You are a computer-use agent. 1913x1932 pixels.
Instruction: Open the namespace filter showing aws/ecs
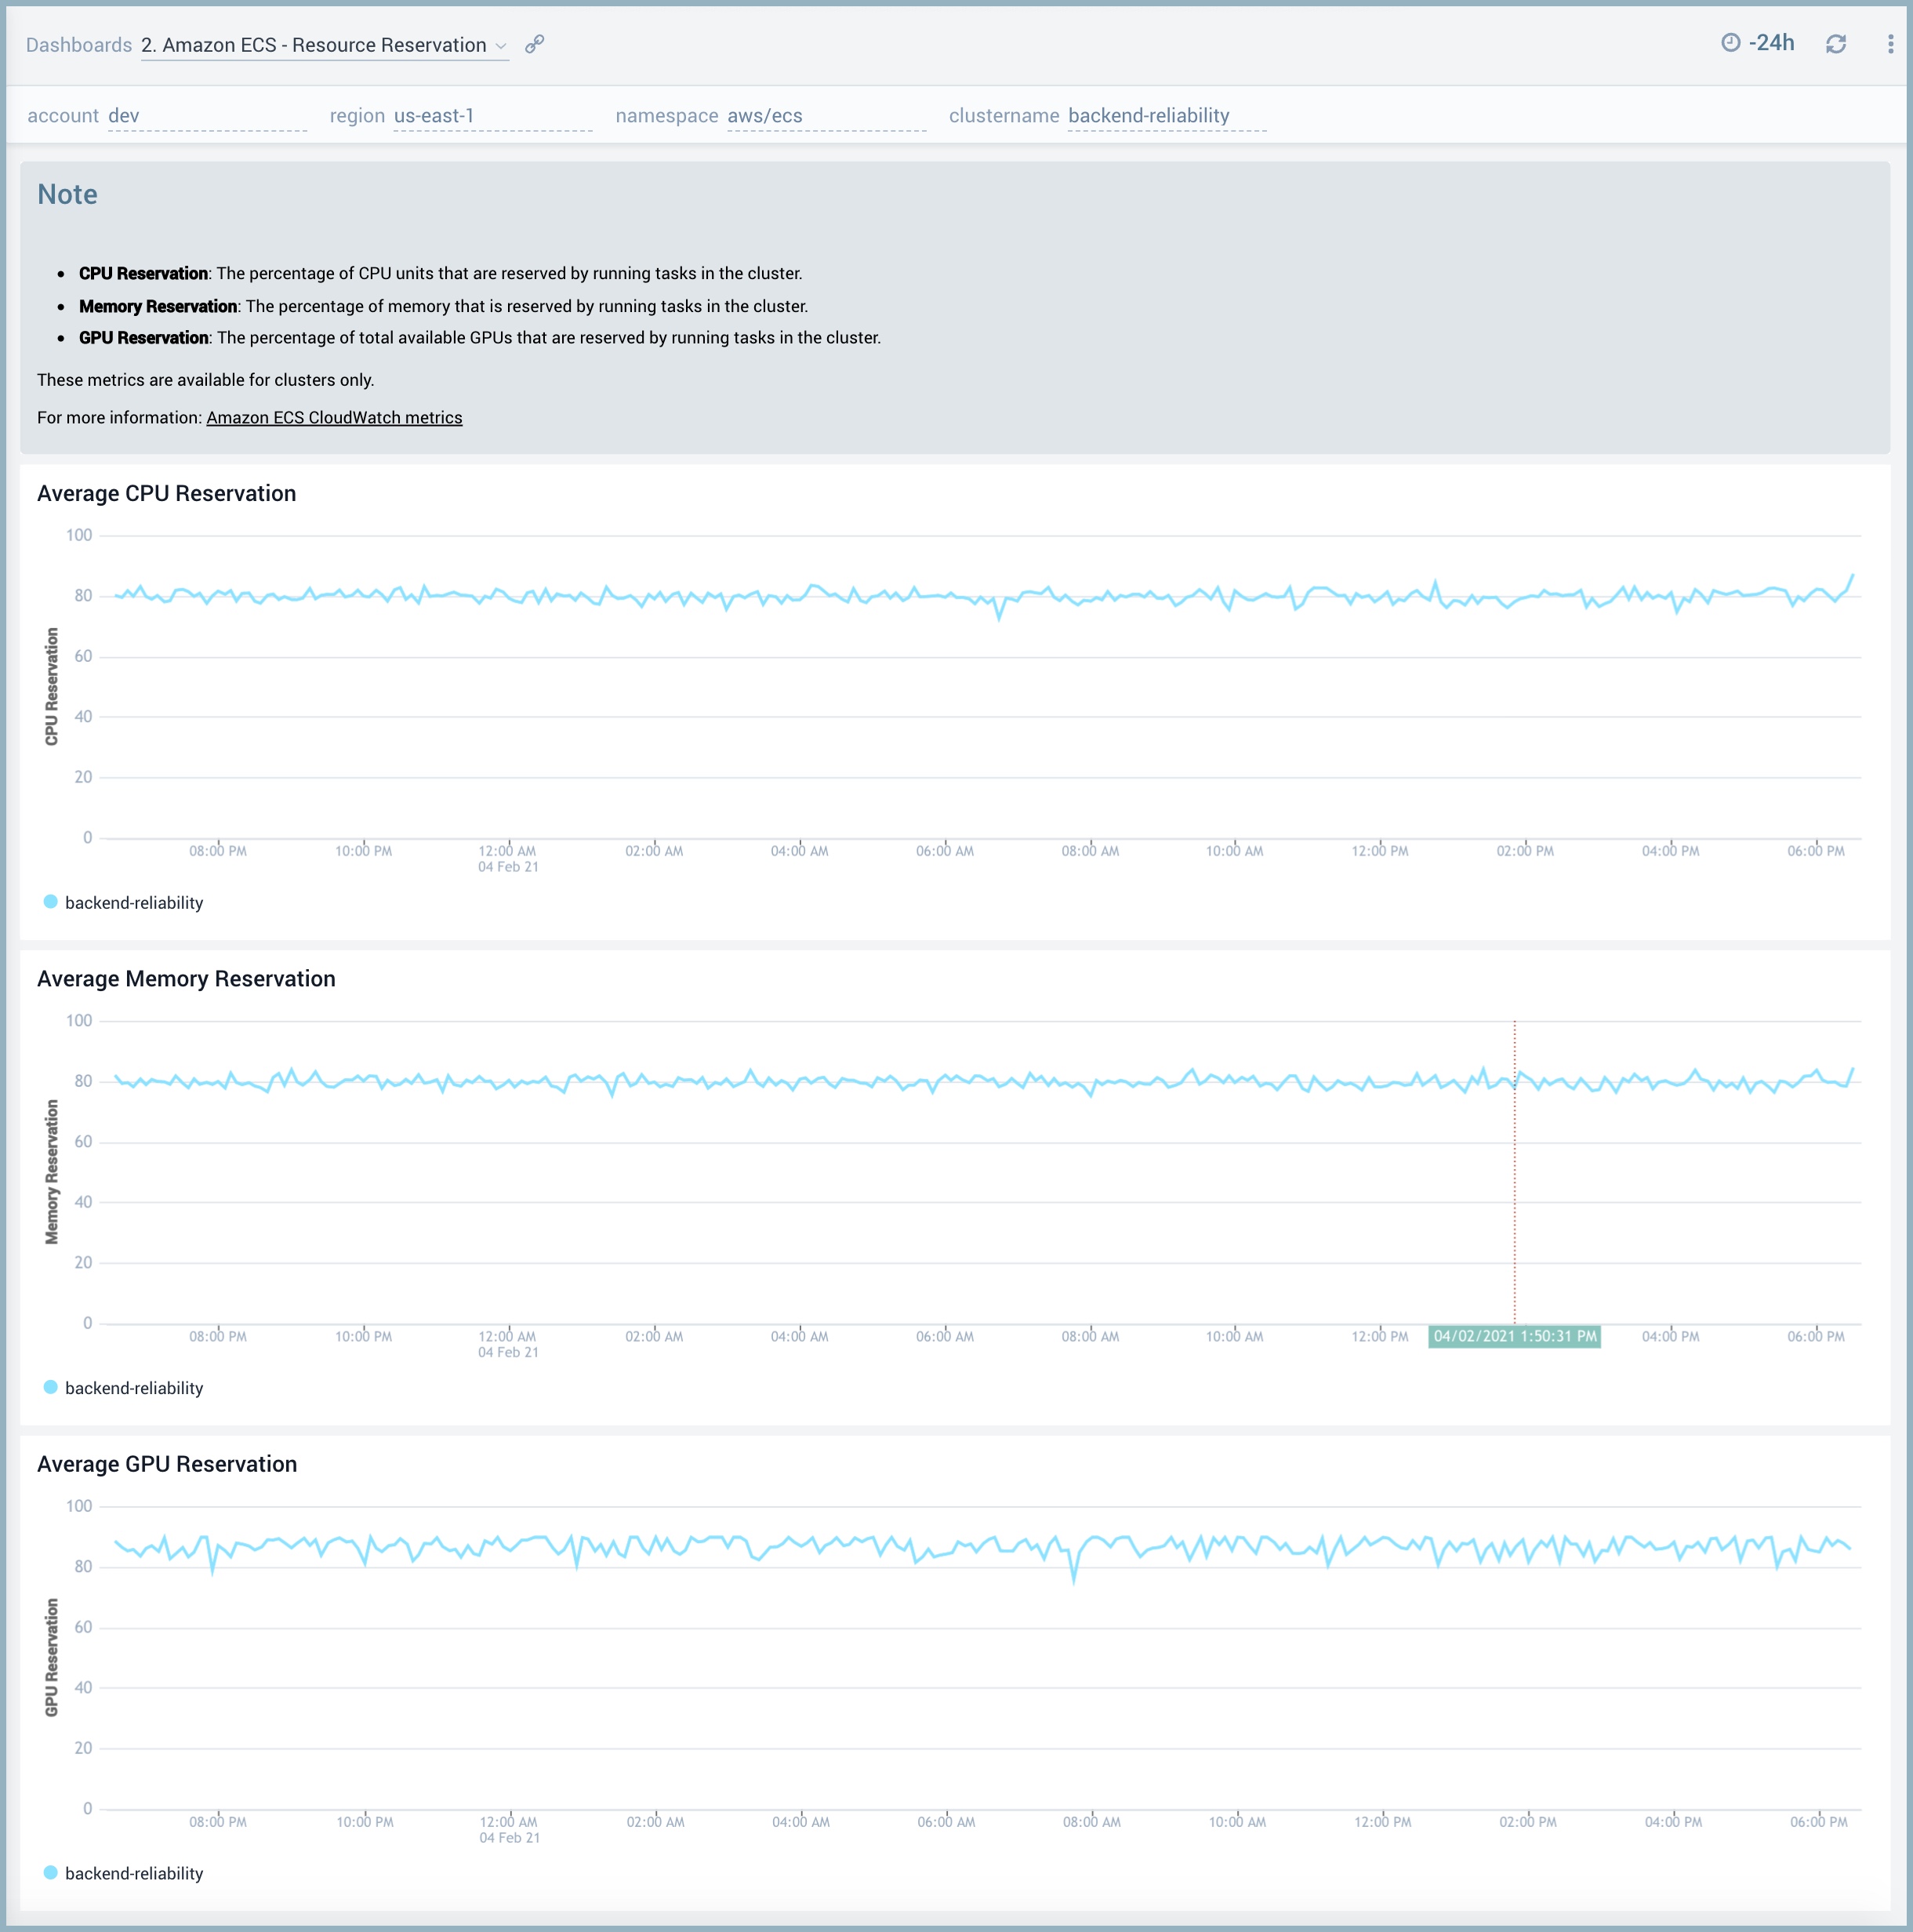(765, 115)
